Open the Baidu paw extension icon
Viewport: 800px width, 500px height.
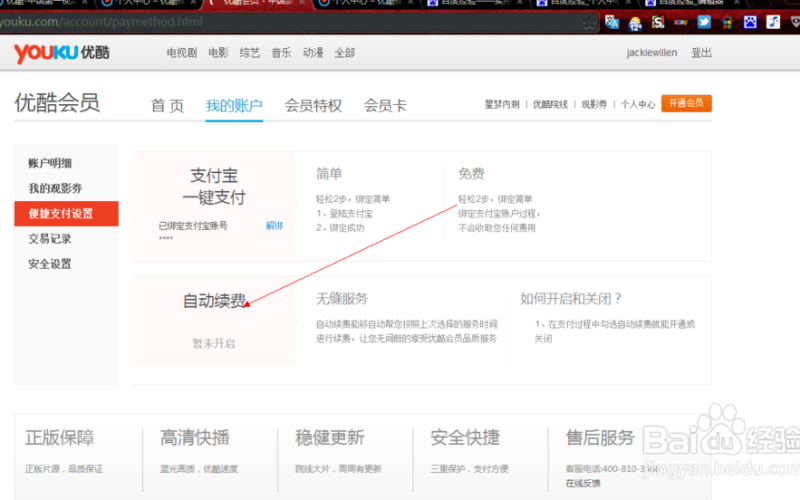click(x=750, y=22)
